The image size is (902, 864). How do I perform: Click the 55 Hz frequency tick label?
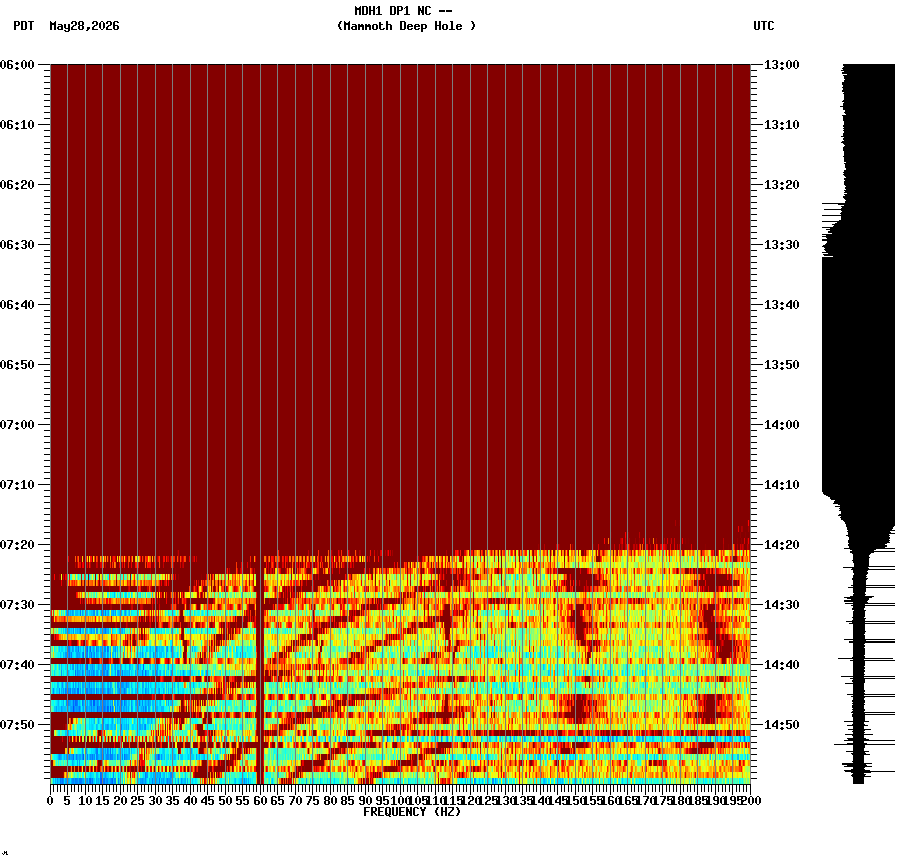243,801
